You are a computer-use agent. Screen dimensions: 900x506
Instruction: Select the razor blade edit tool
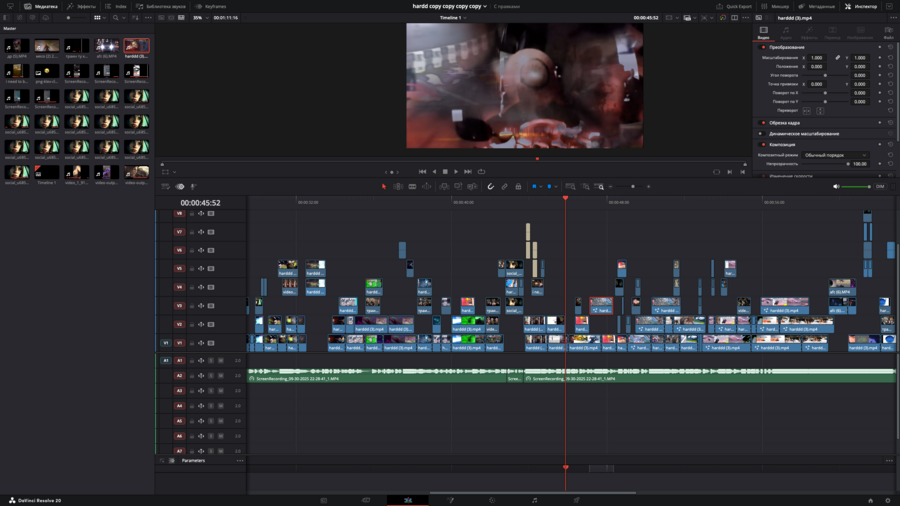(412, 186)
